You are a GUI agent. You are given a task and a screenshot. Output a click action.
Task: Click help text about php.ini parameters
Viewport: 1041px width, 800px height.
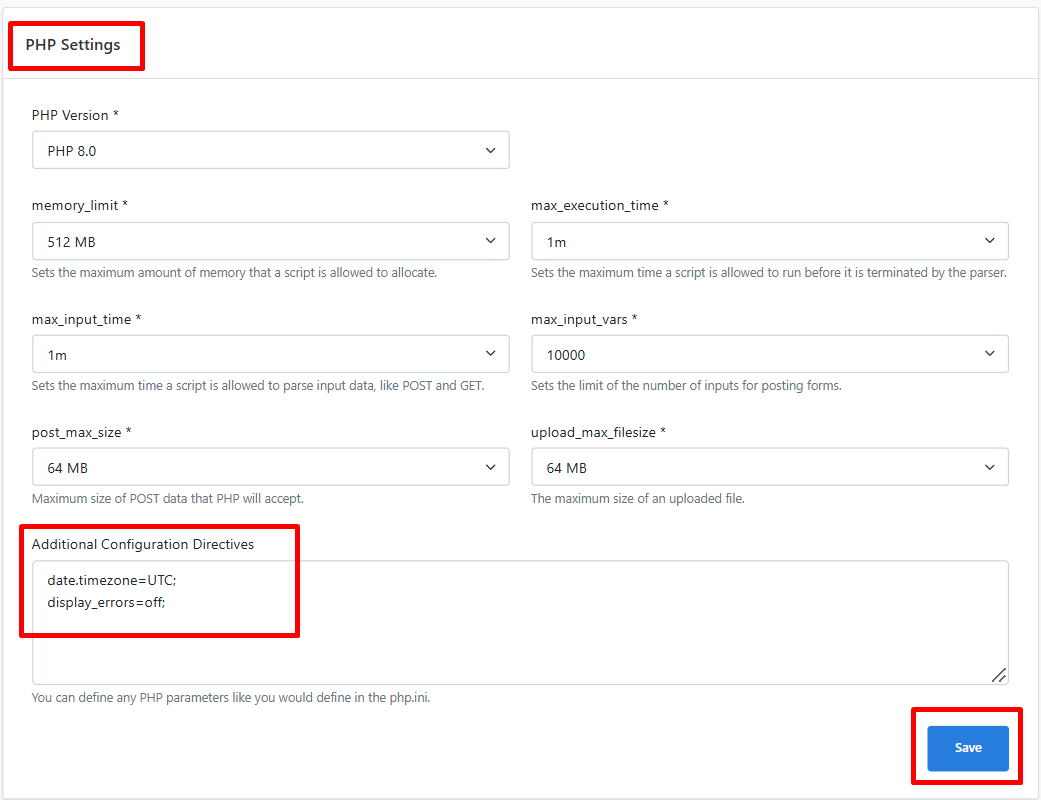pyautogui.click(x=230, y=698)
